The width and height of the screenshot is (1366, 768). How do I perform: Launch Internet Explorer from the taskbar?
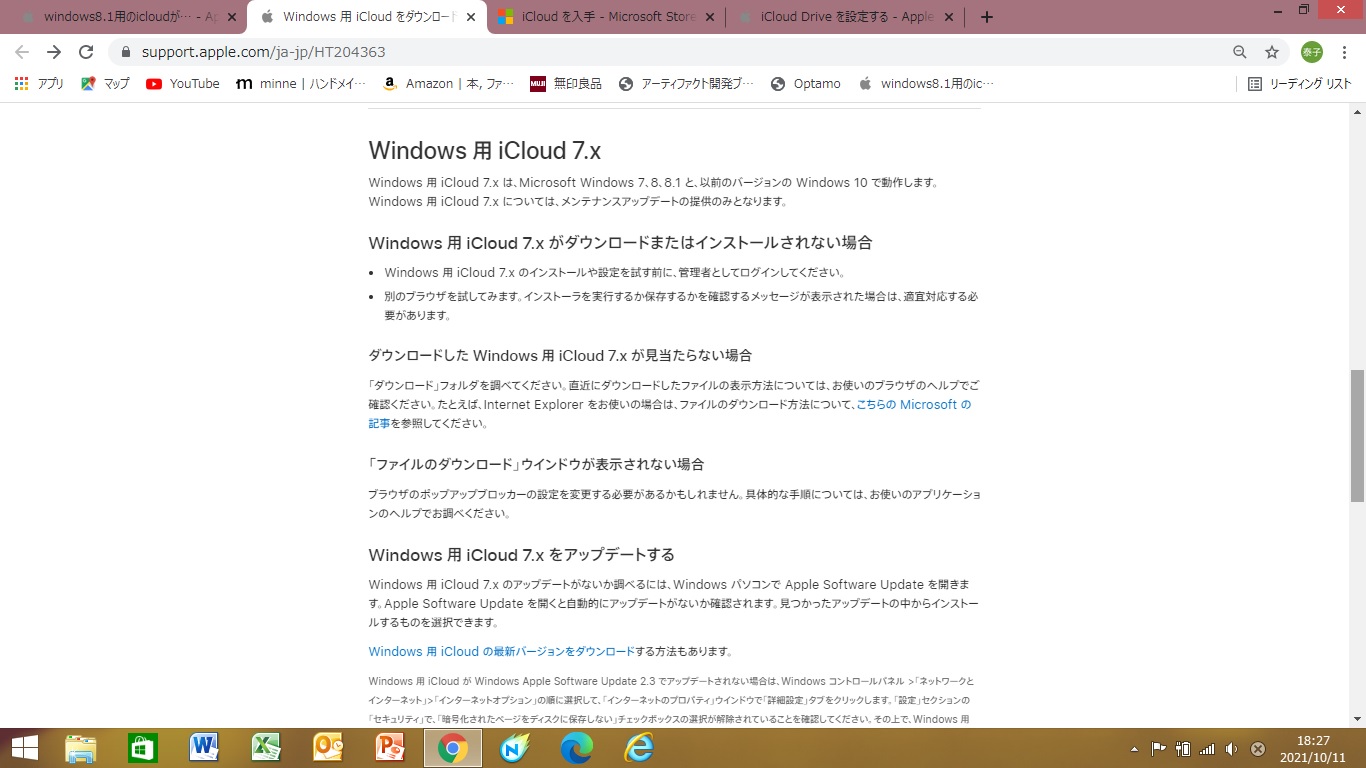639,748
